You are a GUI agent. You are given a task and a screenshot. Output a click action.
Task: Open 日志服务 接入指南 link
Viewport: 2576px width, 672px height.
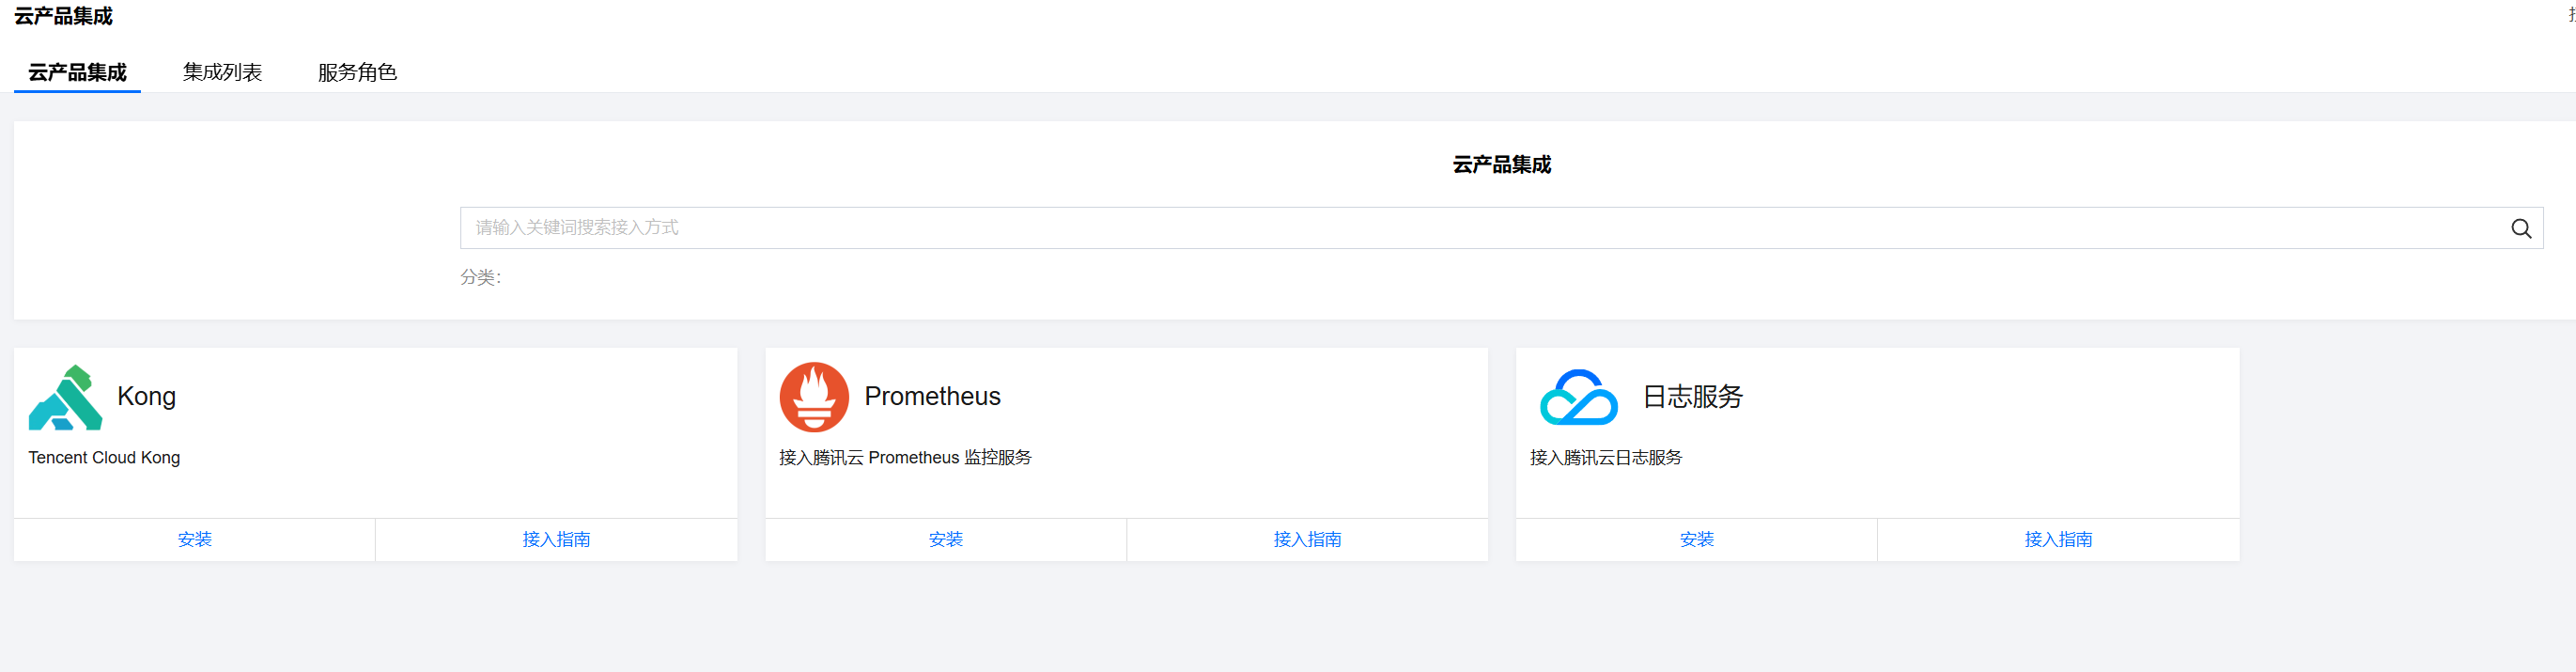(x=2058, y=540)
